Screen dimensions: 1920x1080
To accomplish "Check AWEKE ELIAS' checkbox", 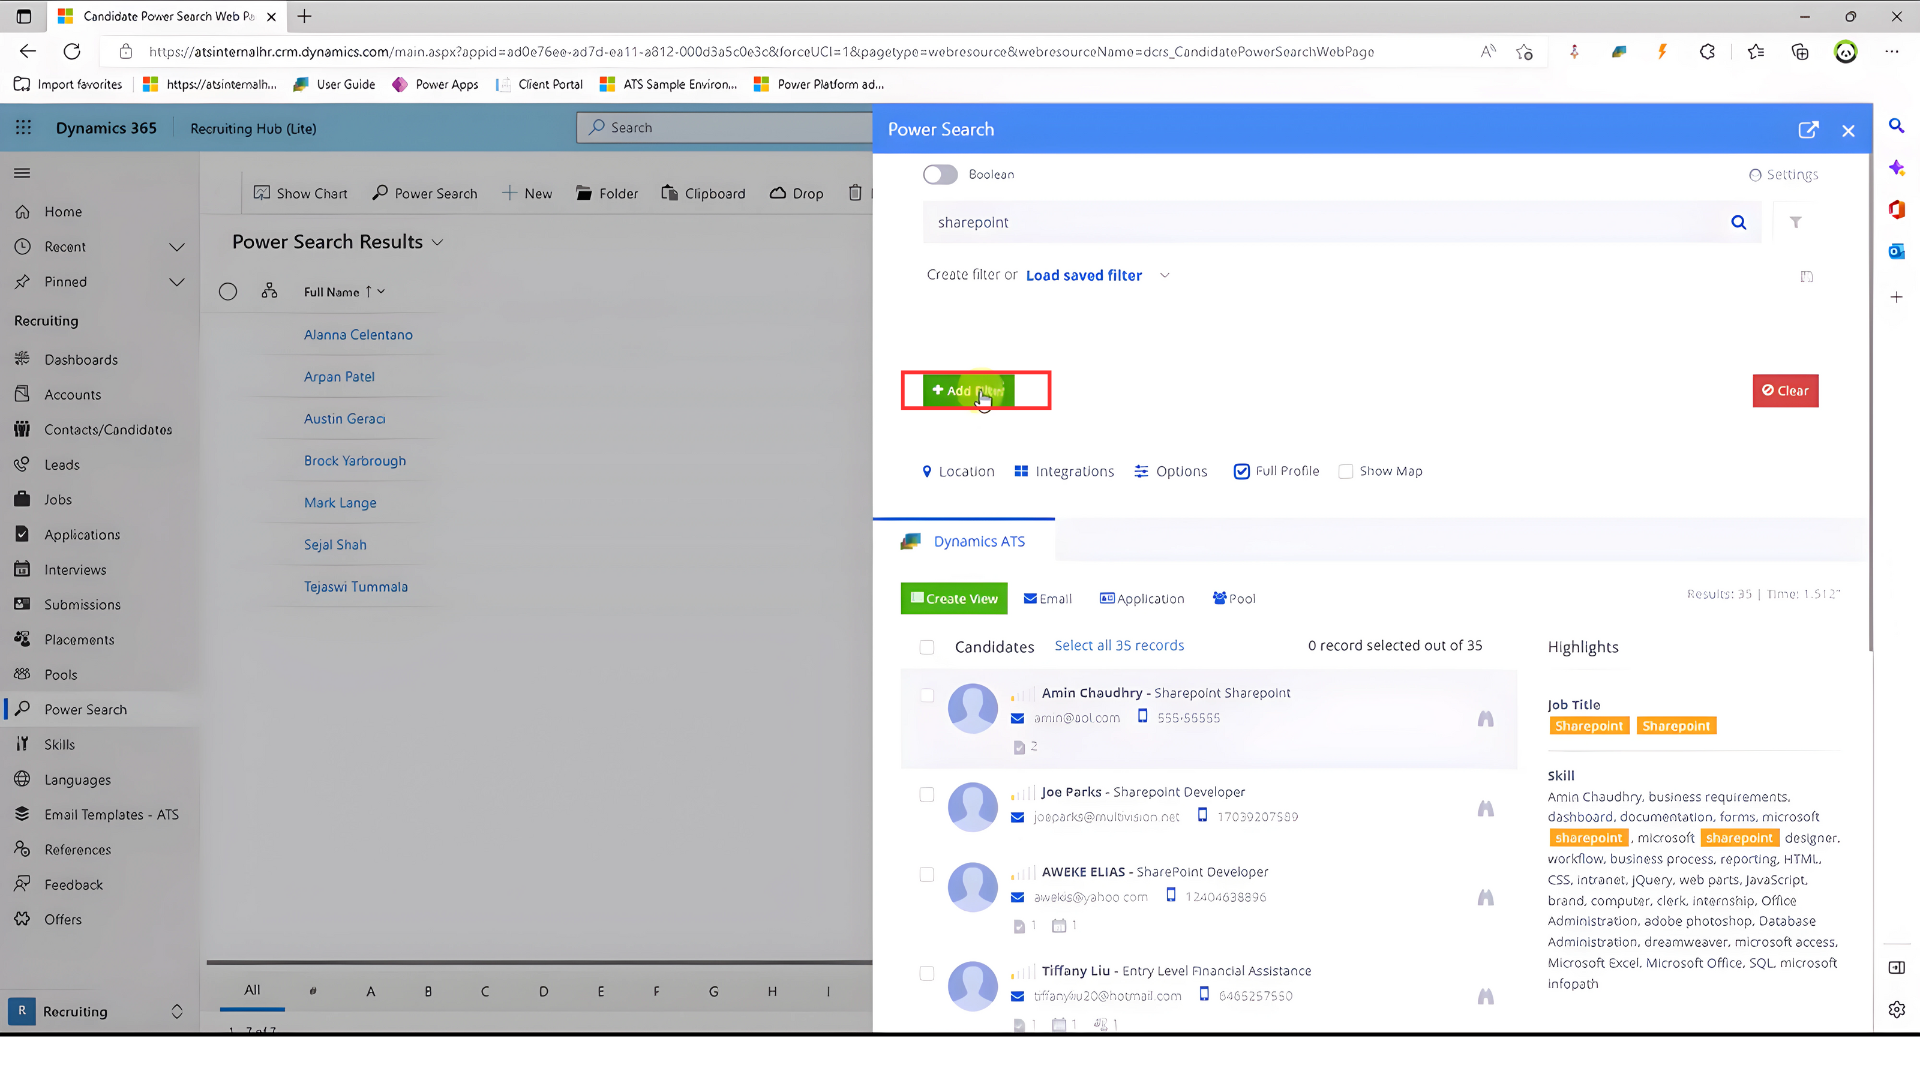I will 927,875.
